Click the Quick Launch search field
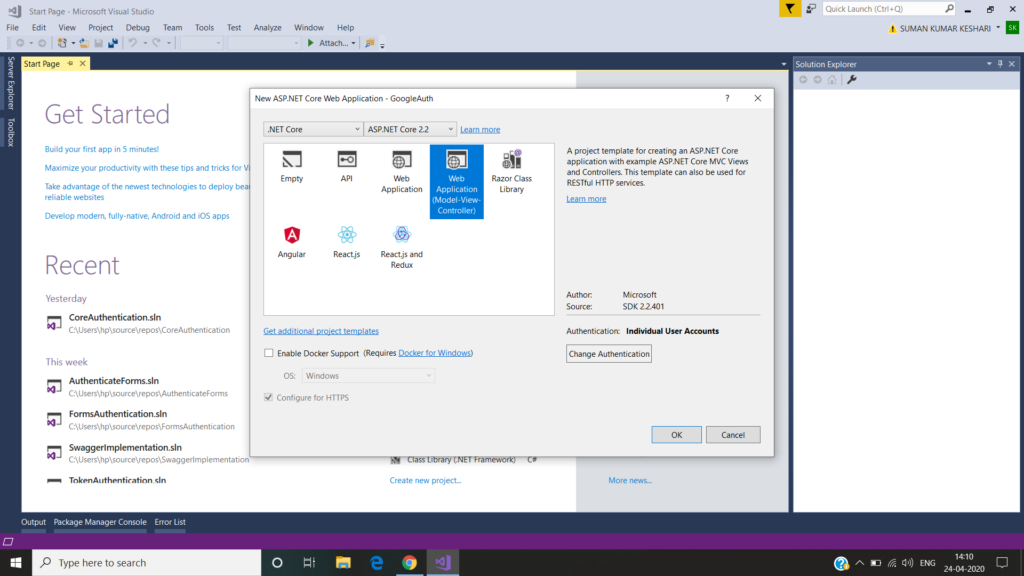The height and width of the screenshot is (576, 1024). [882, 8]
